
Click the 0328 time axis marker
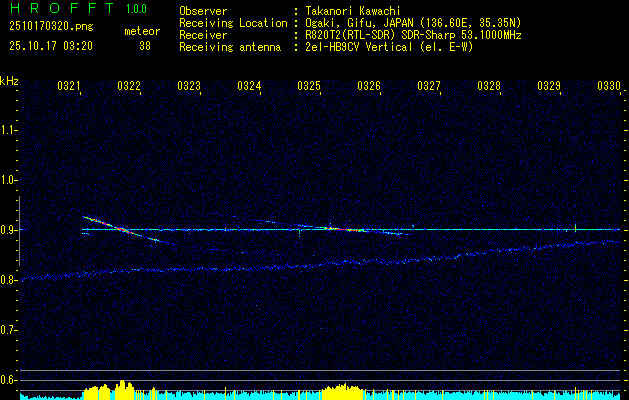click(489, 85)
